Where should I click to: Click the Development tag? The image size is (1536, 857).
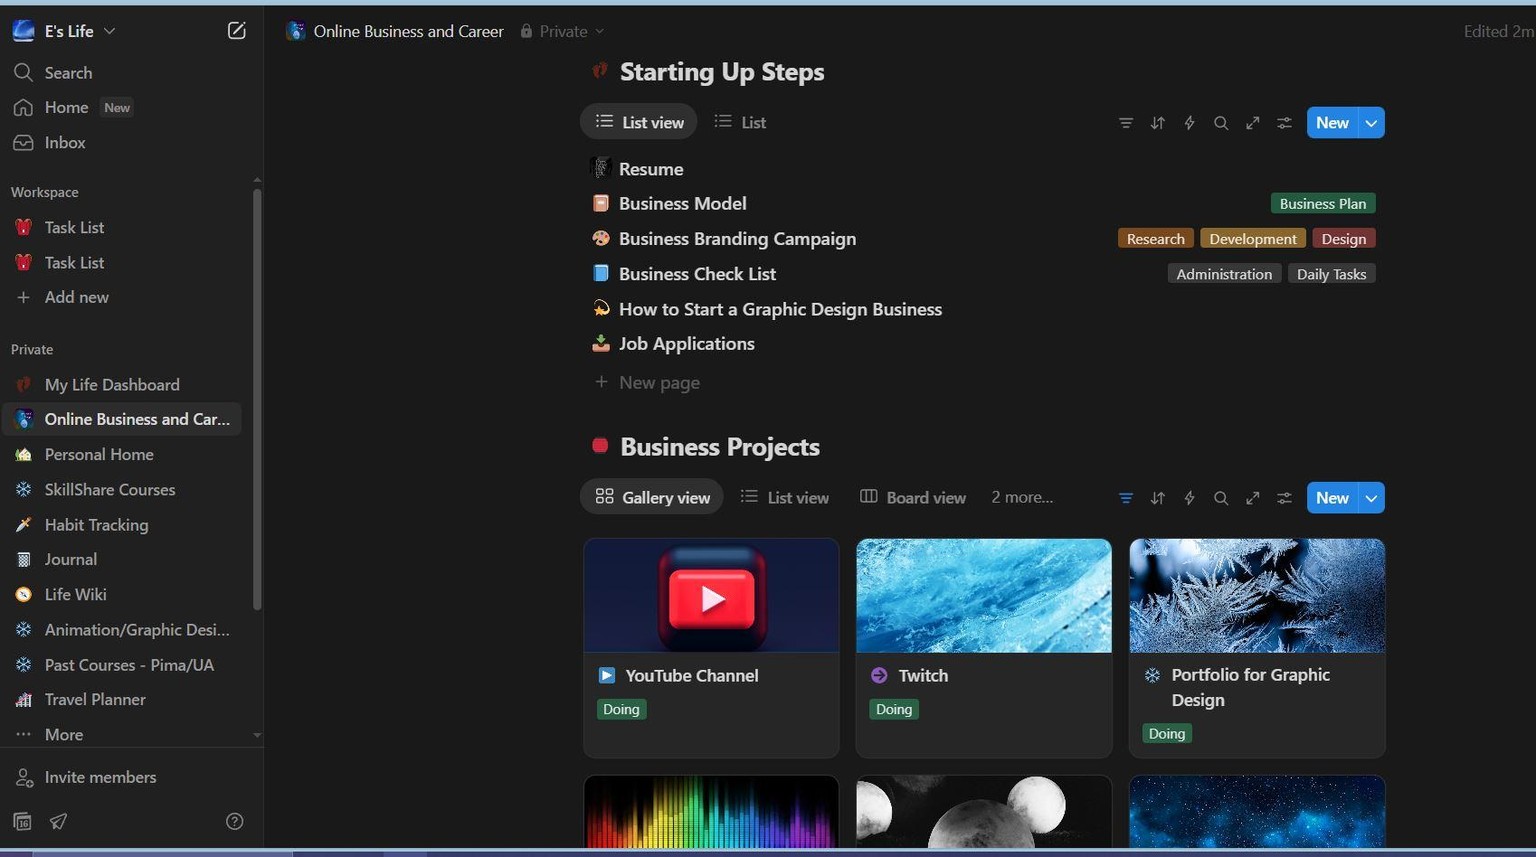1253,239
